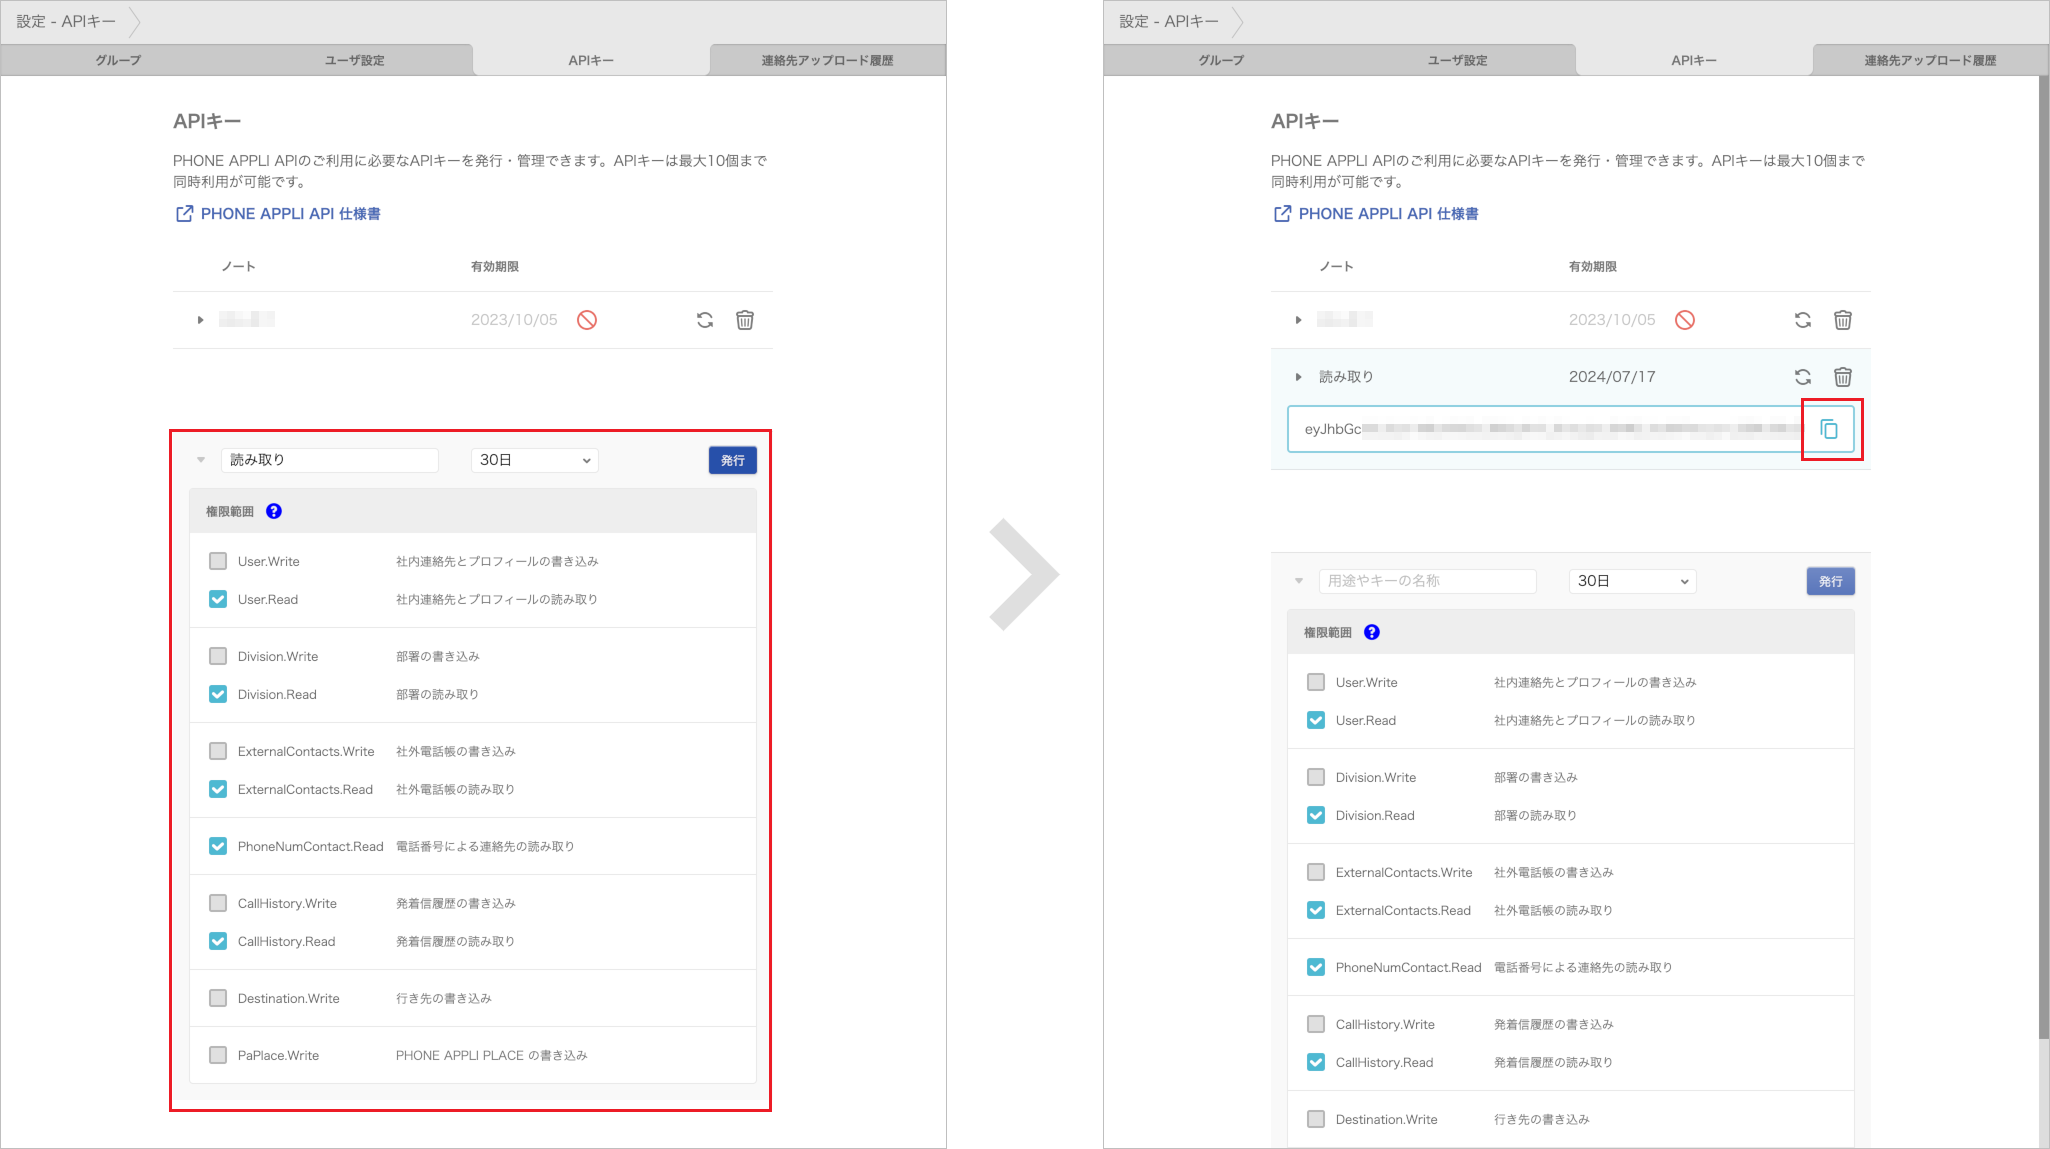
Task: Click the refresh icon for 読み取り key
Action: (x=1804, y=376)
